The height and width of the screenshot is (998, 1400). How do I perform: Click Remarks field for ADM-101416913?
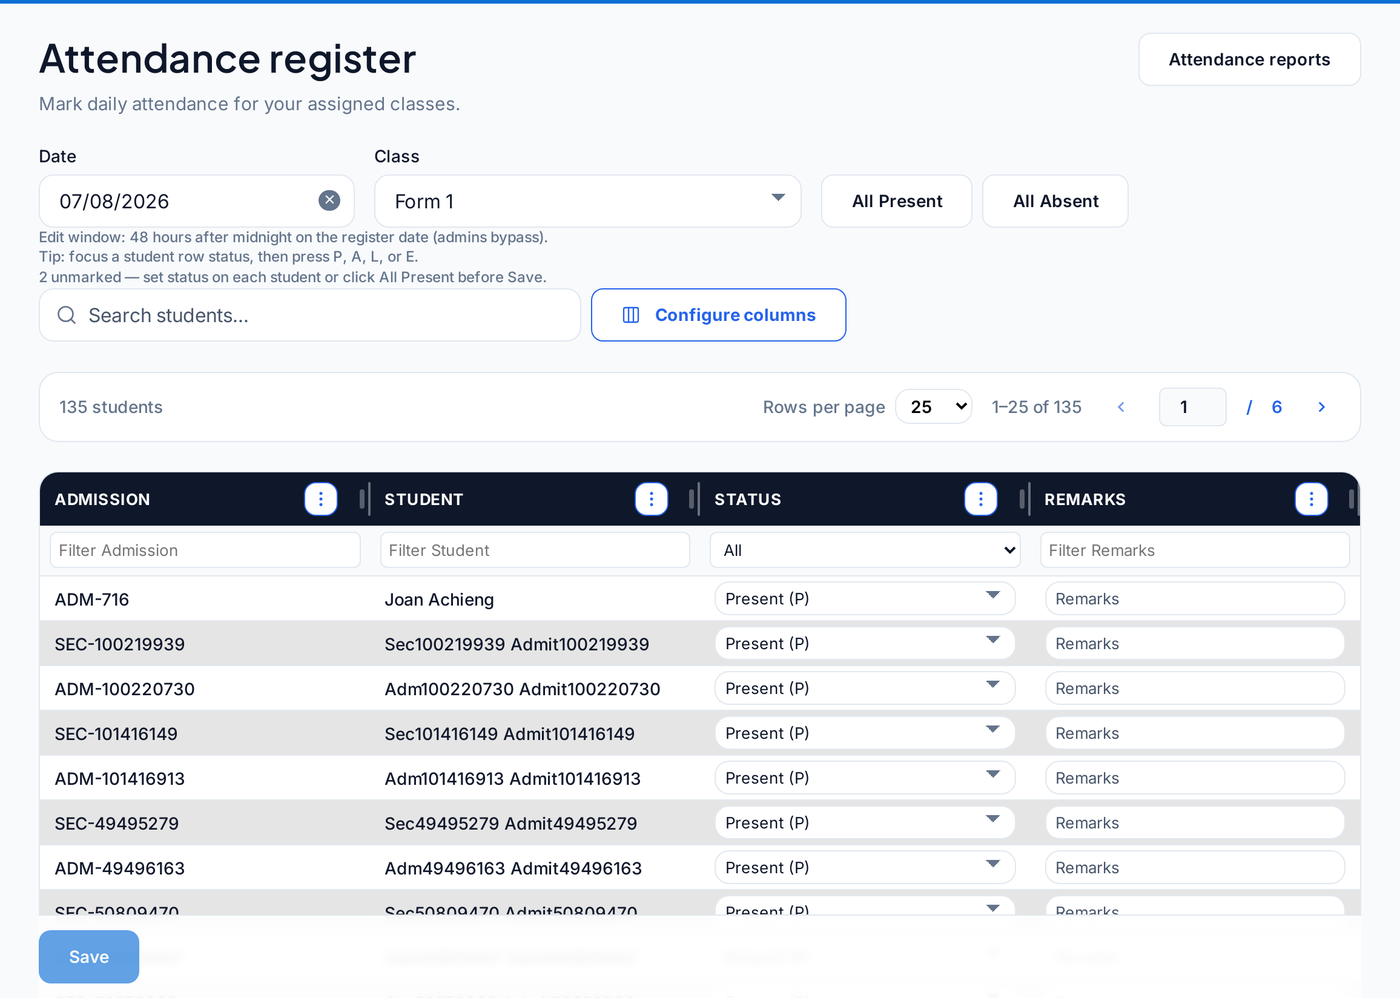pos(1195,778)
